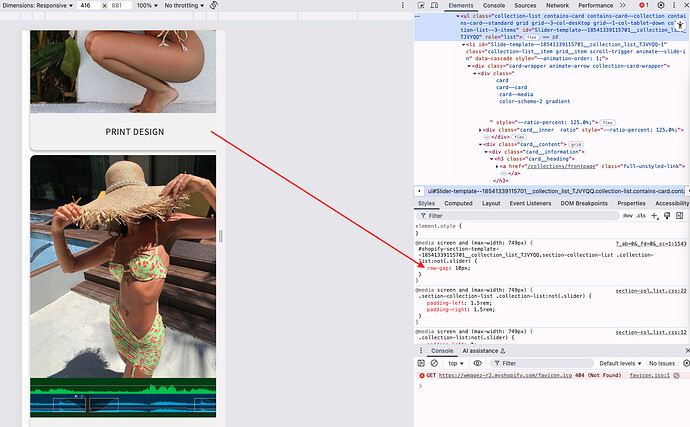Viewport: 690px width, 427px height.
Task: Open the favicon.ico 404 URL link
Action: pos(505,375)
